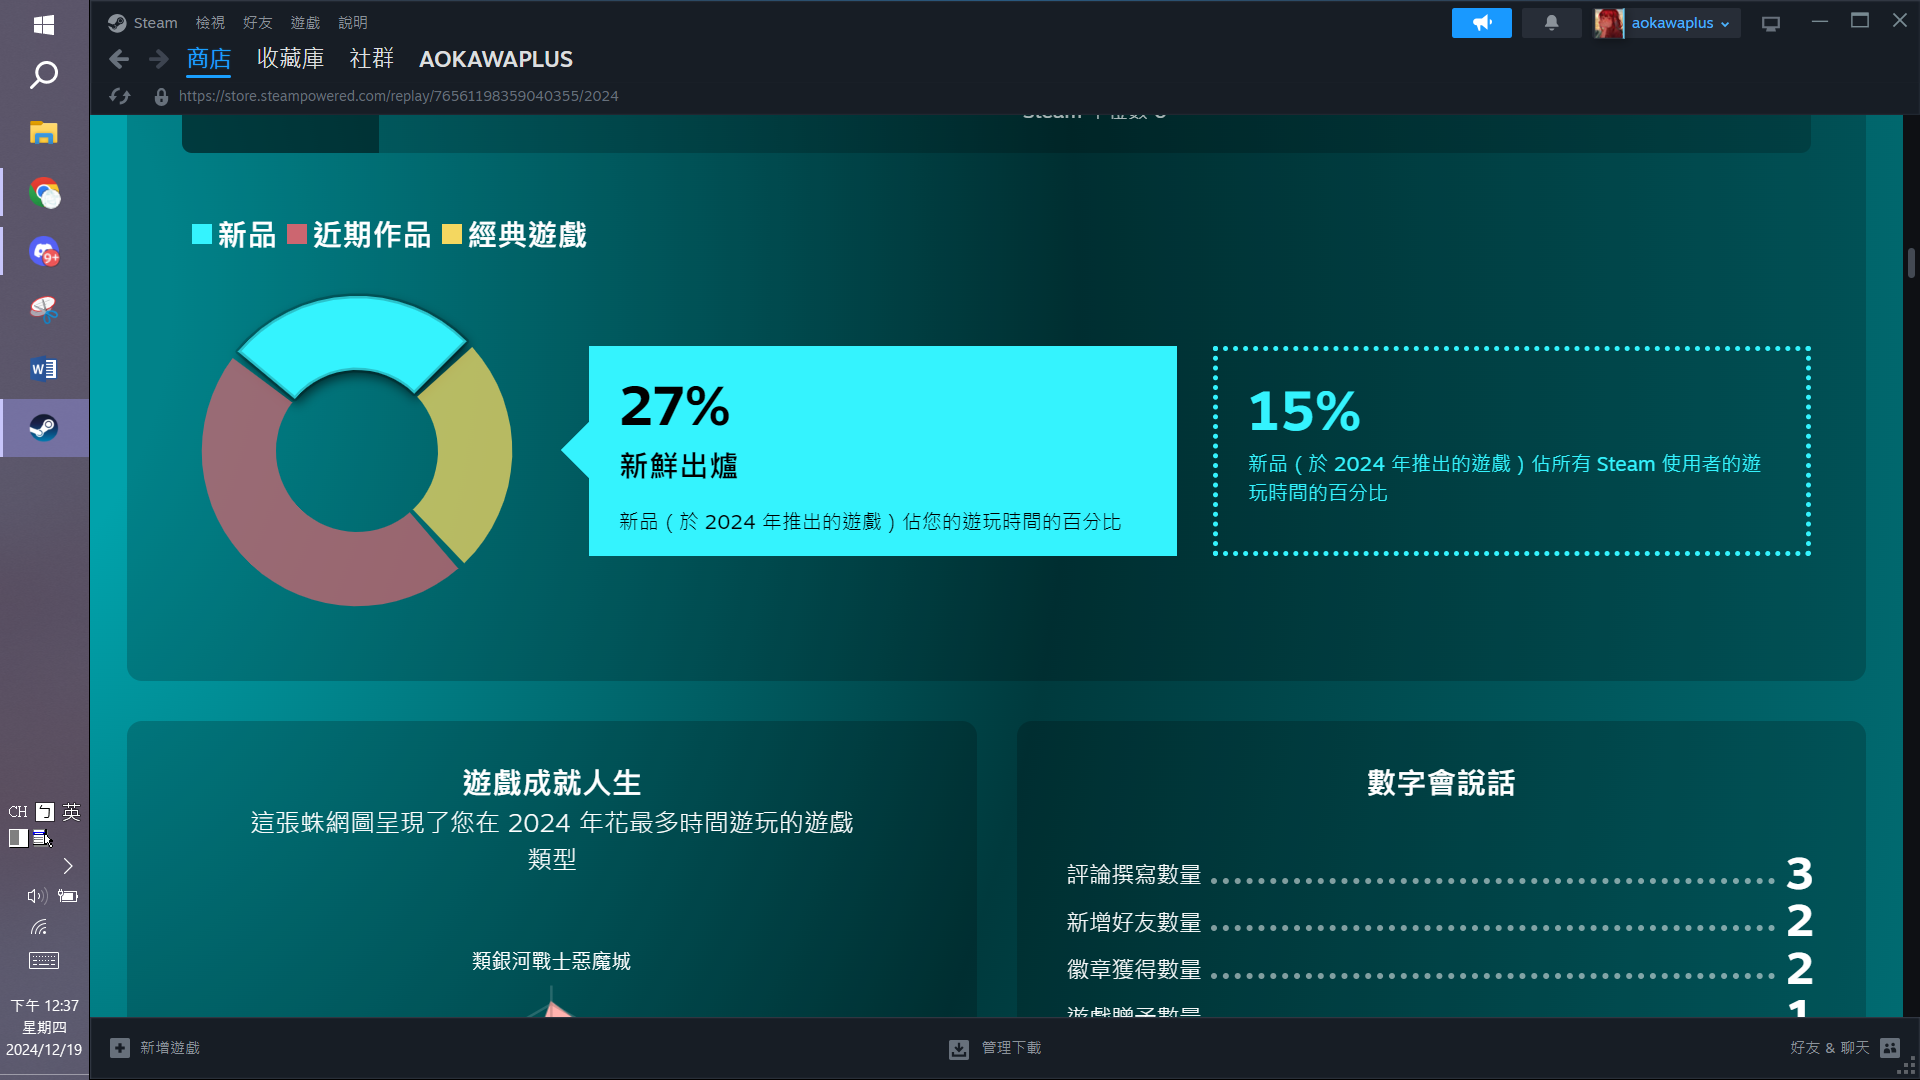This screenshot has width=1920, height=1080.
Task: Launch File Explorer from the taskbar
Action: (x=44, y=133)
